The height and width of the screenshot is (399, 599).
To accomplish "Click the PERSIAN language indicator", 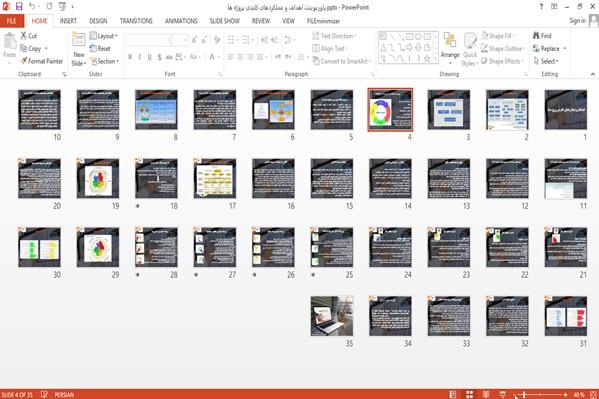I will point(64,394).
